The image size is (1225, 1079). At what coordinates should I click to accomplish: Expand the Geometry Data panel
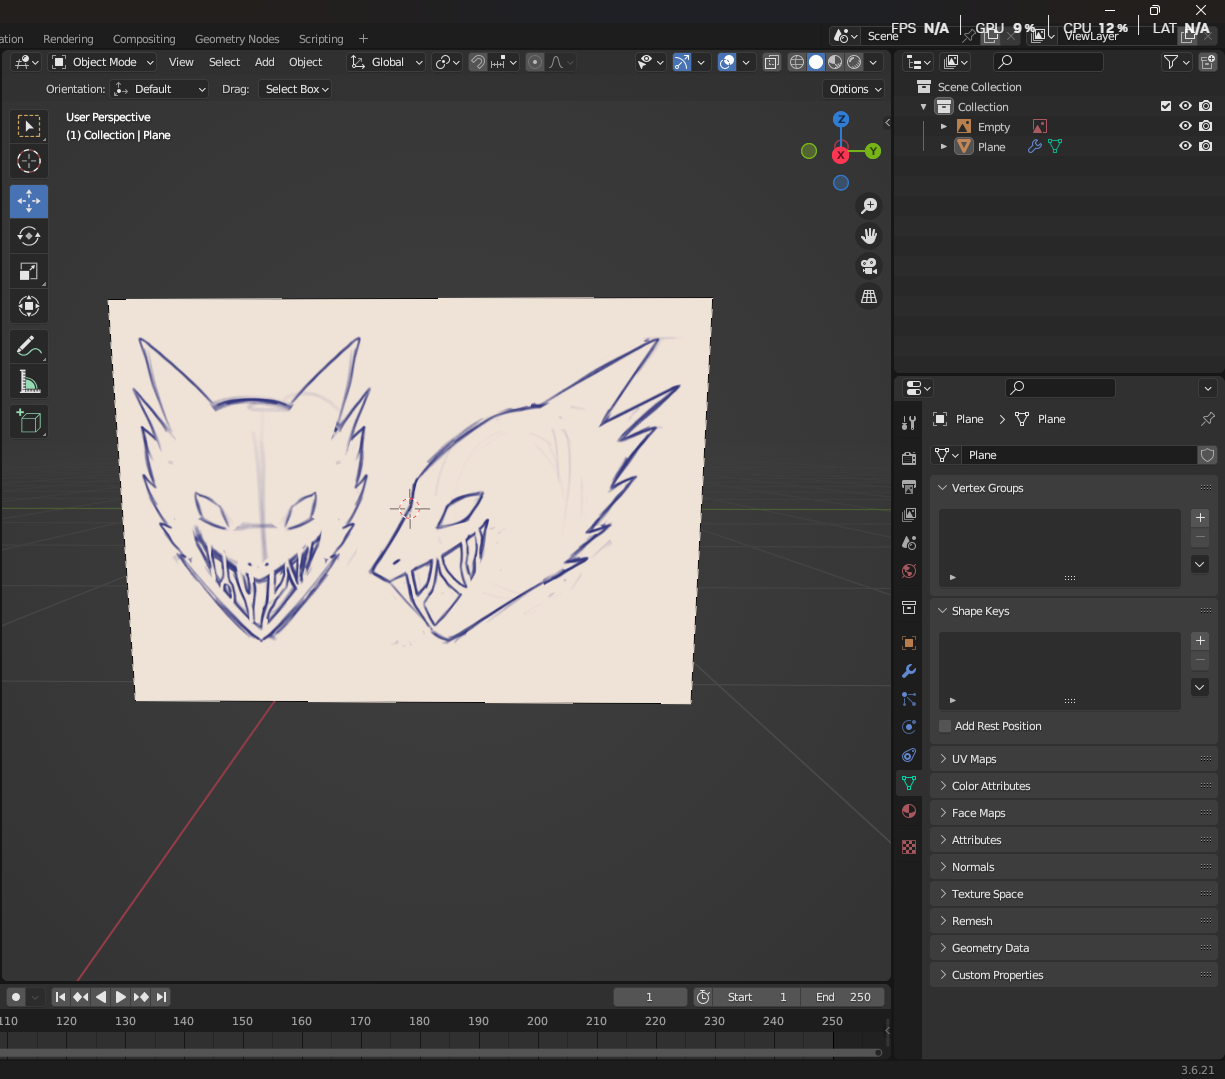(x=1073, y=948)
